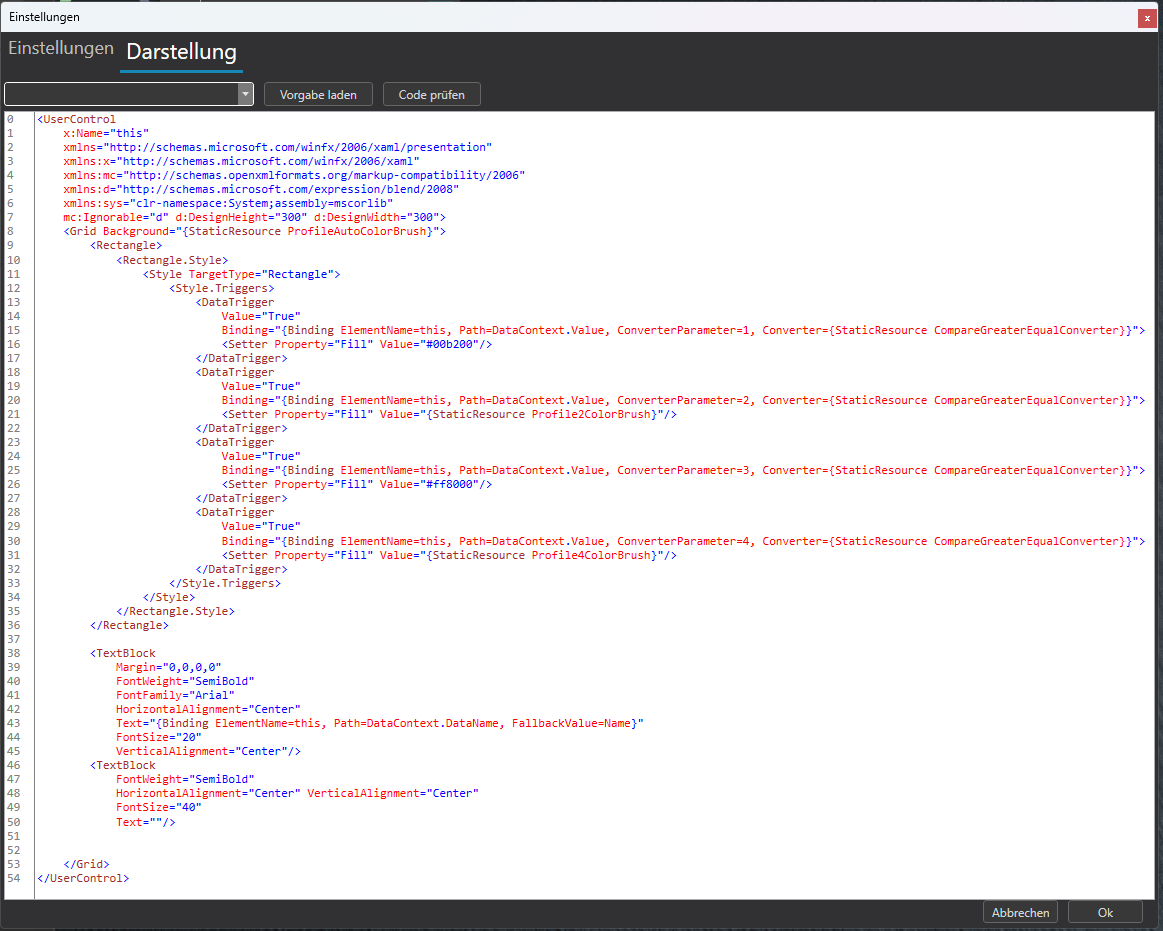This screenshot has height=931, width=1163.
Task: Click ProfileAutoColorBrush in the Grid Background line
Action: [360, 231]
